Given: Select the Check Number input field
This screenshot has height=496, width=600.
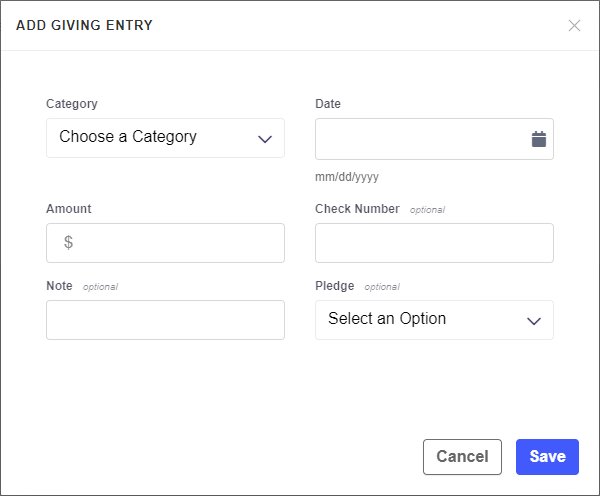Looking at the screenshot, I should [434, 243].
